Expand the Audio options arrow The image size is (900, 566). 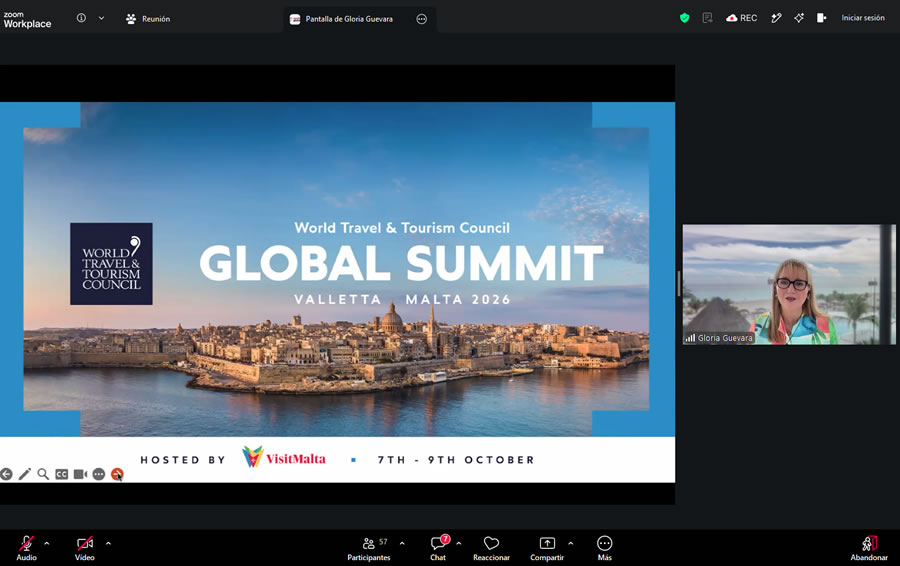(x=46, y=543)
